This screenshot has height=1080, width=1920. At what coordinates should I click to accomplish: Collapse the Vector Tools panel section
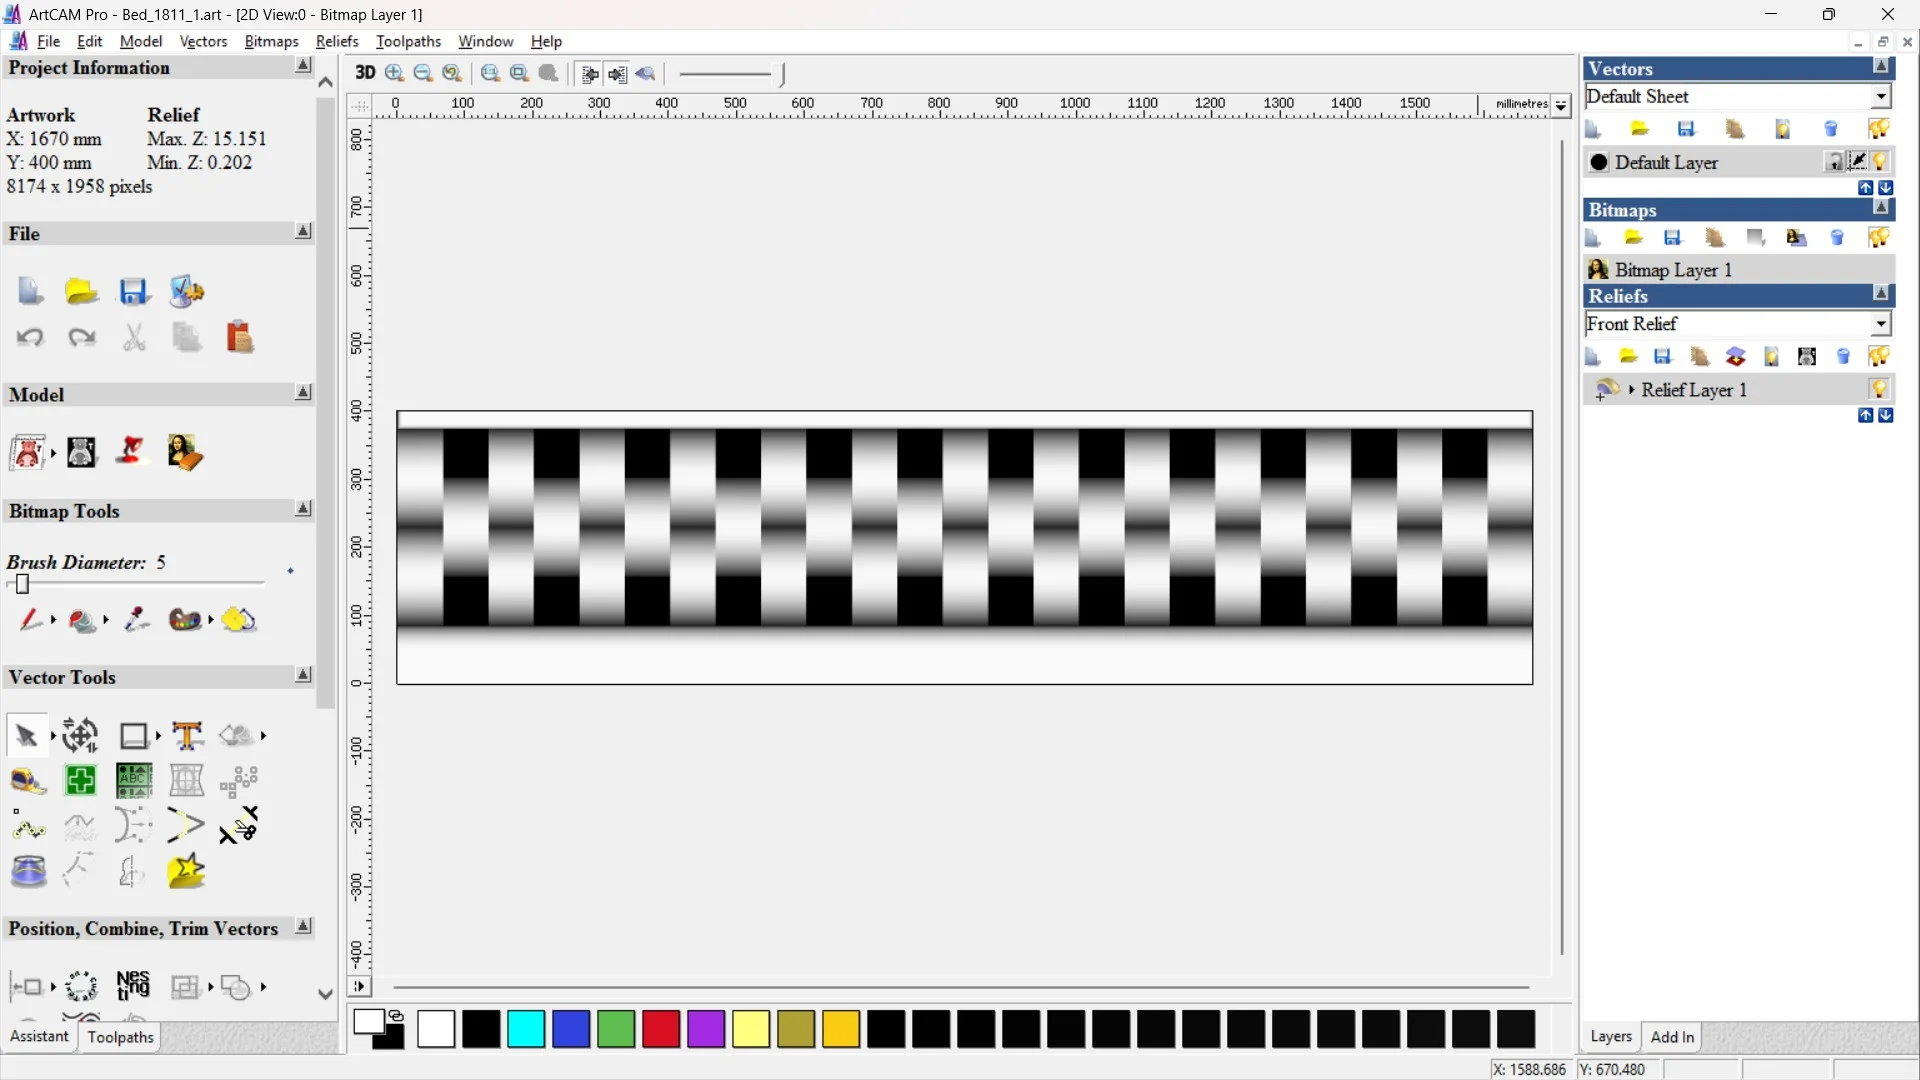click(x=303, y=676)
